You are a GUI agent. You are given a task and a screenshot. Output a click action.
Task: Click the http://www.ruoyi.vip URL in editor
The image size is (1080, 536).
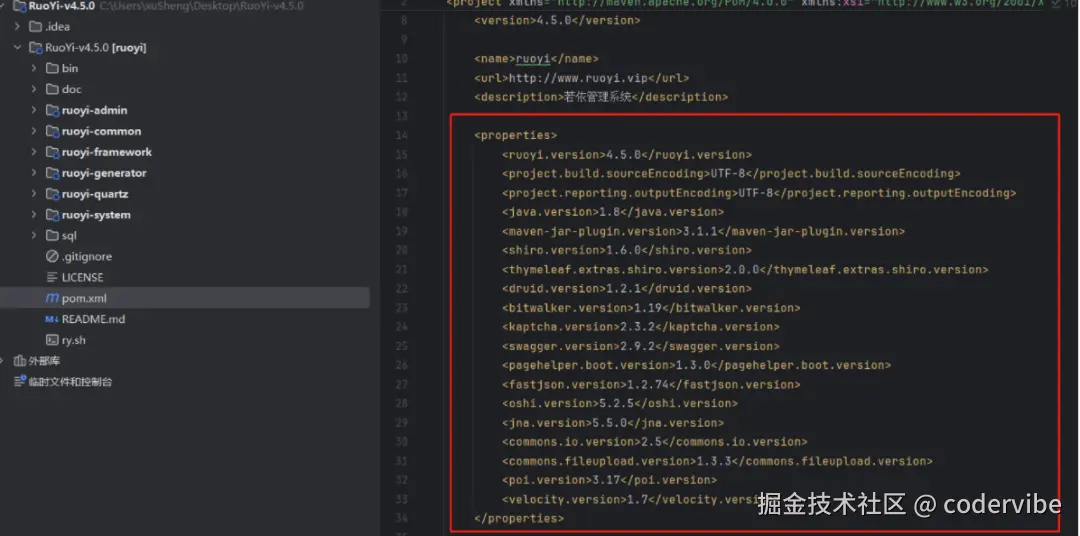click(x=579, y=78)
